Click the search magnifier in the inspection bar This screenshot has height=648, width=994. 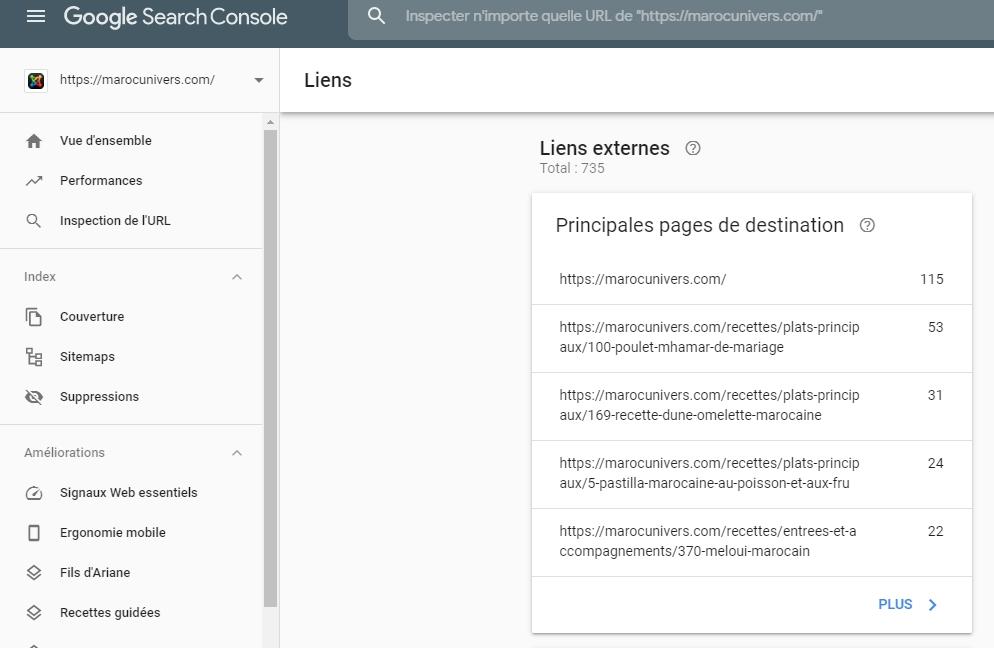[x=376, y=16]
